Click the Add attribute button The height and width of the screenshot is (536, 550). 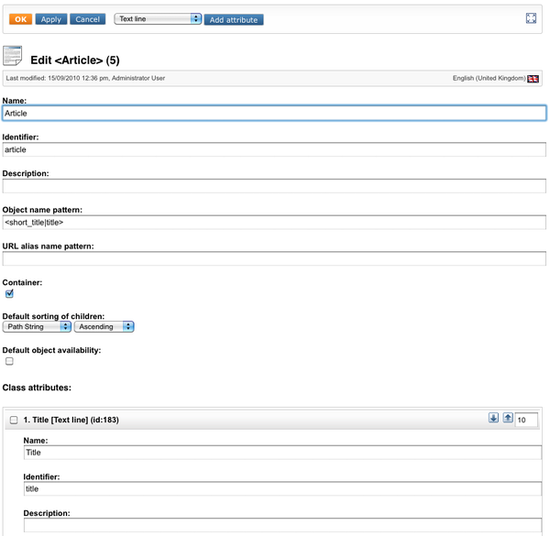pos(234,20)
